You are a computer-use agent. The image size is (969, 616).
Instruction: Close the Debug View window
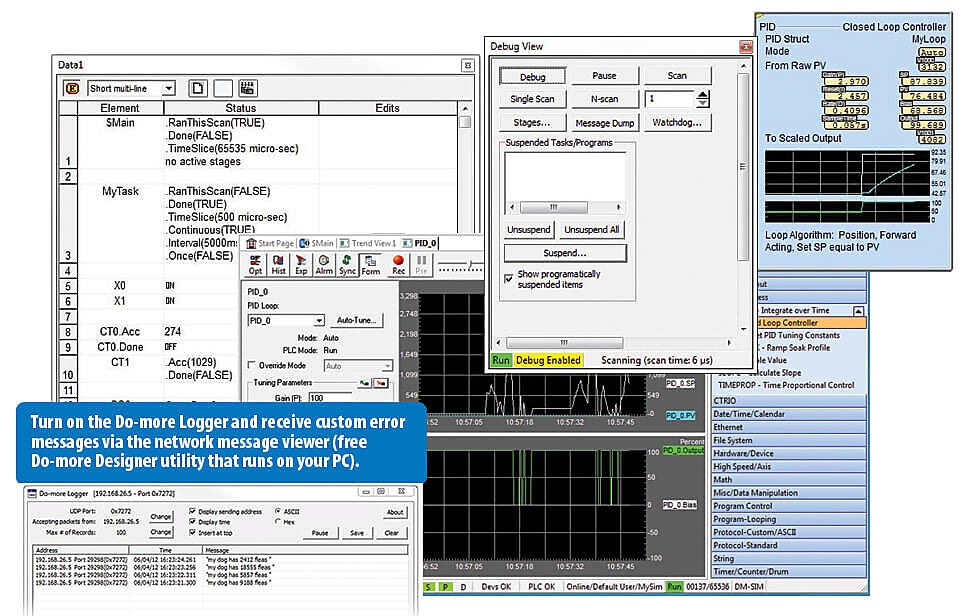point(746,47)
